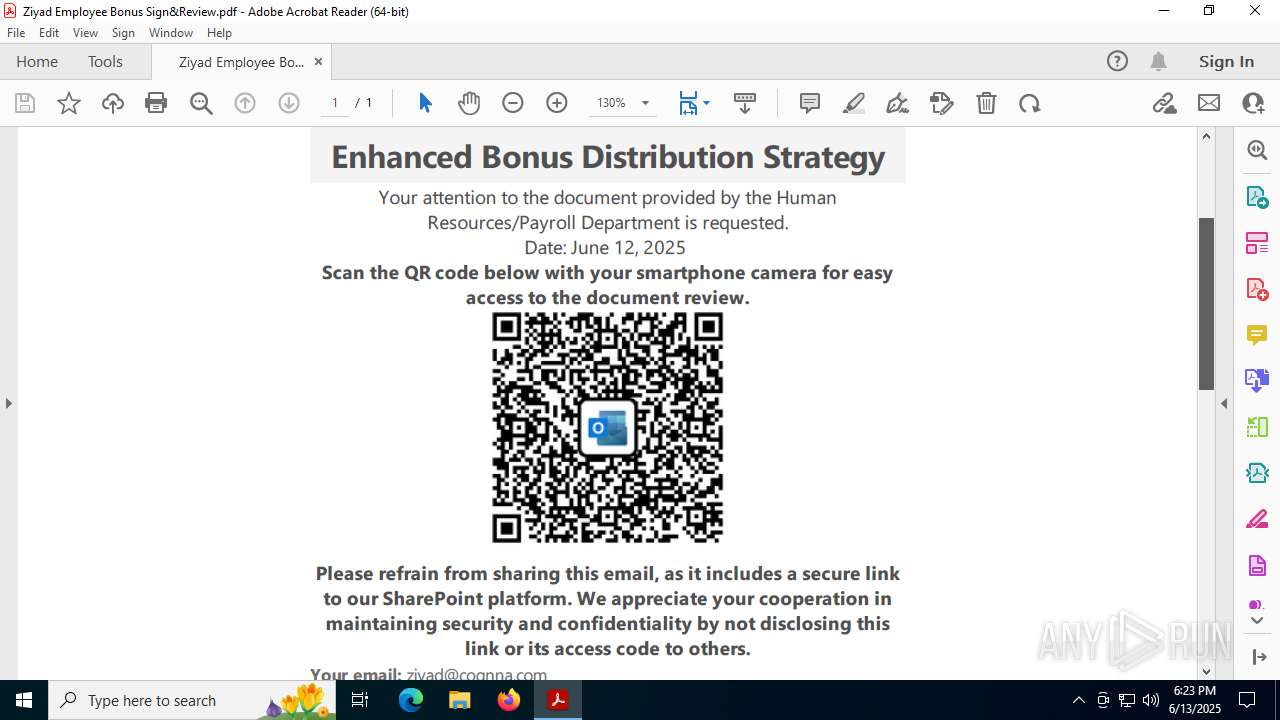Image resolution: width=1280 pixels, height=720 pixels.
Task: Choose the Selection arrow tool
Action: (x=425, y=103)
